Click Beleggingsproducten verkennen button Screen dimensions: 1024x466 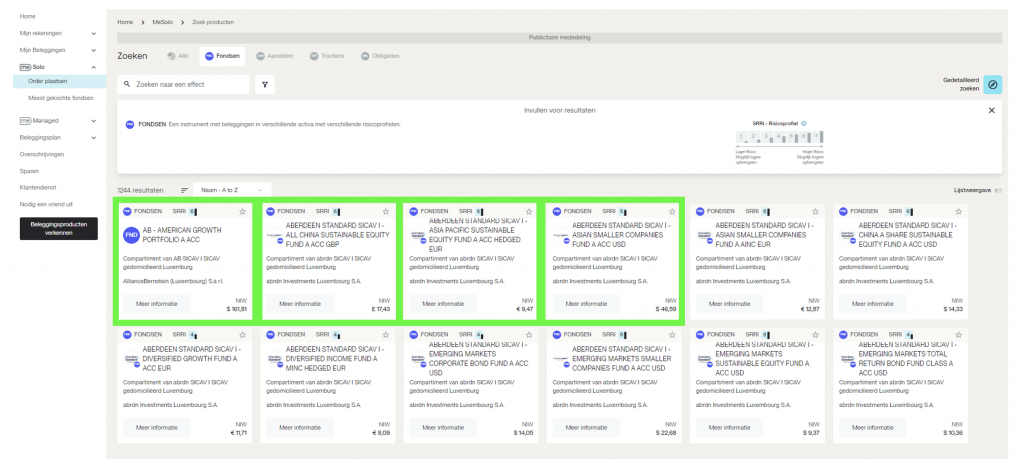(x=59, y=228)
